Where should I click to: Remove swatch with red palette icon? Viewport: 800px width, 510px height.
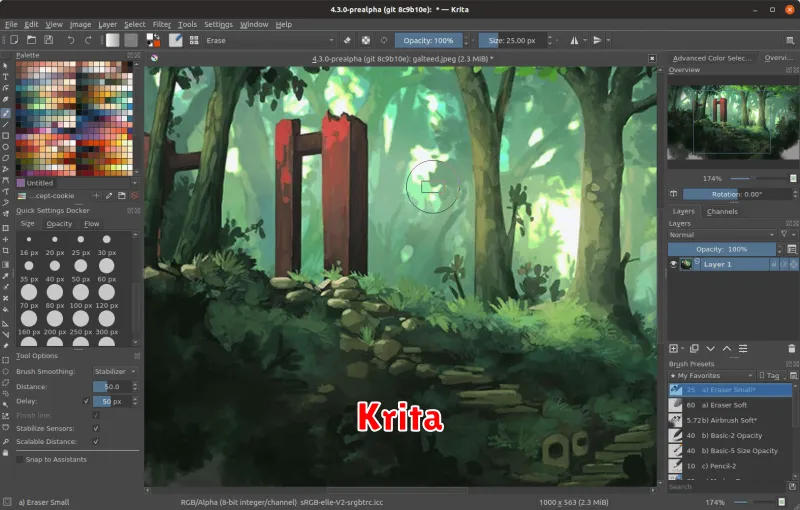(135, 196)
